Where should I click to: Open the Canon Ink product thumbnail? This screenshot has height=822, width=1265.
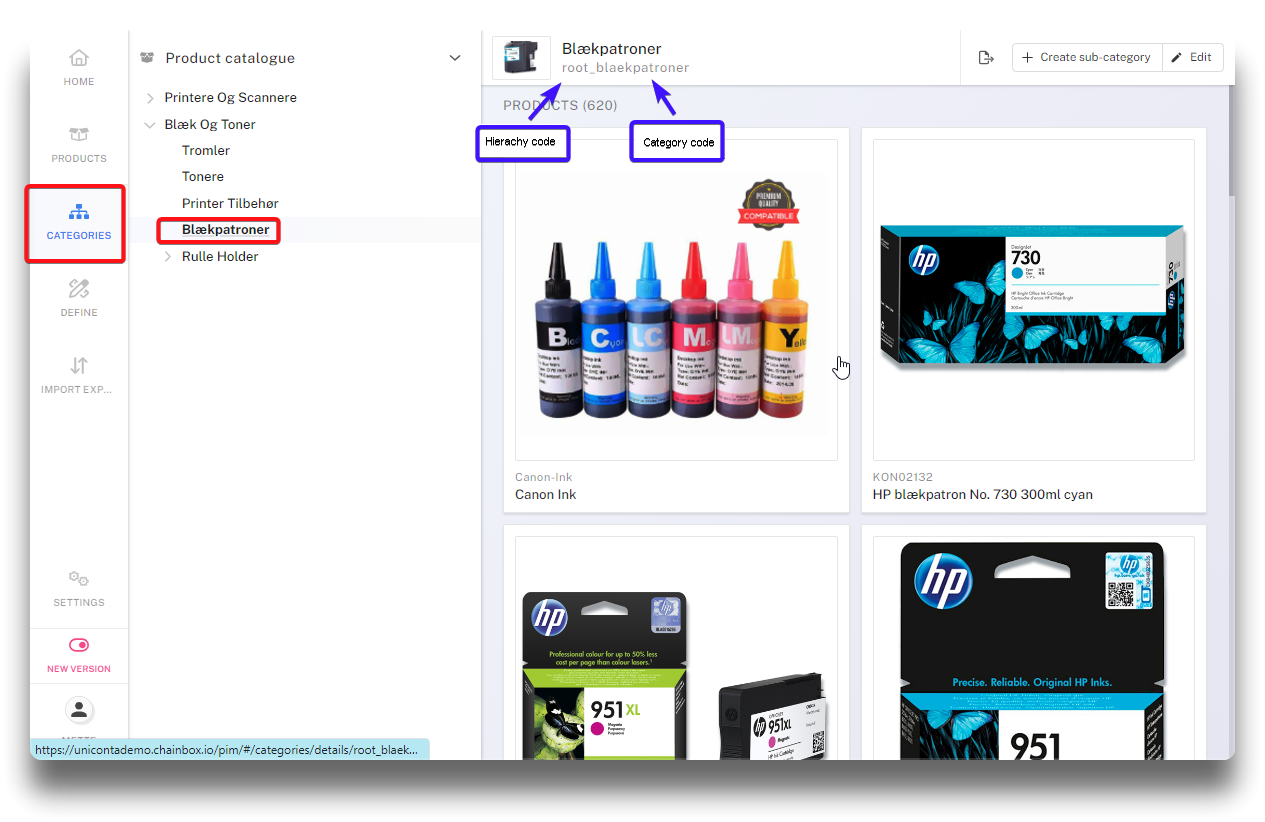coord(676,300)
